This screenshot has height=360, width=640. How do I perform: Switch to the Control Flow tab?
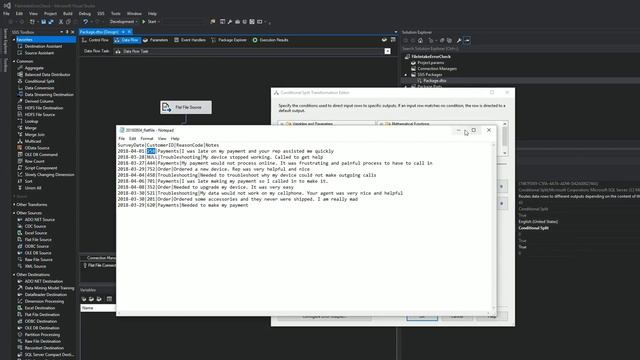(x=95, y=40)
